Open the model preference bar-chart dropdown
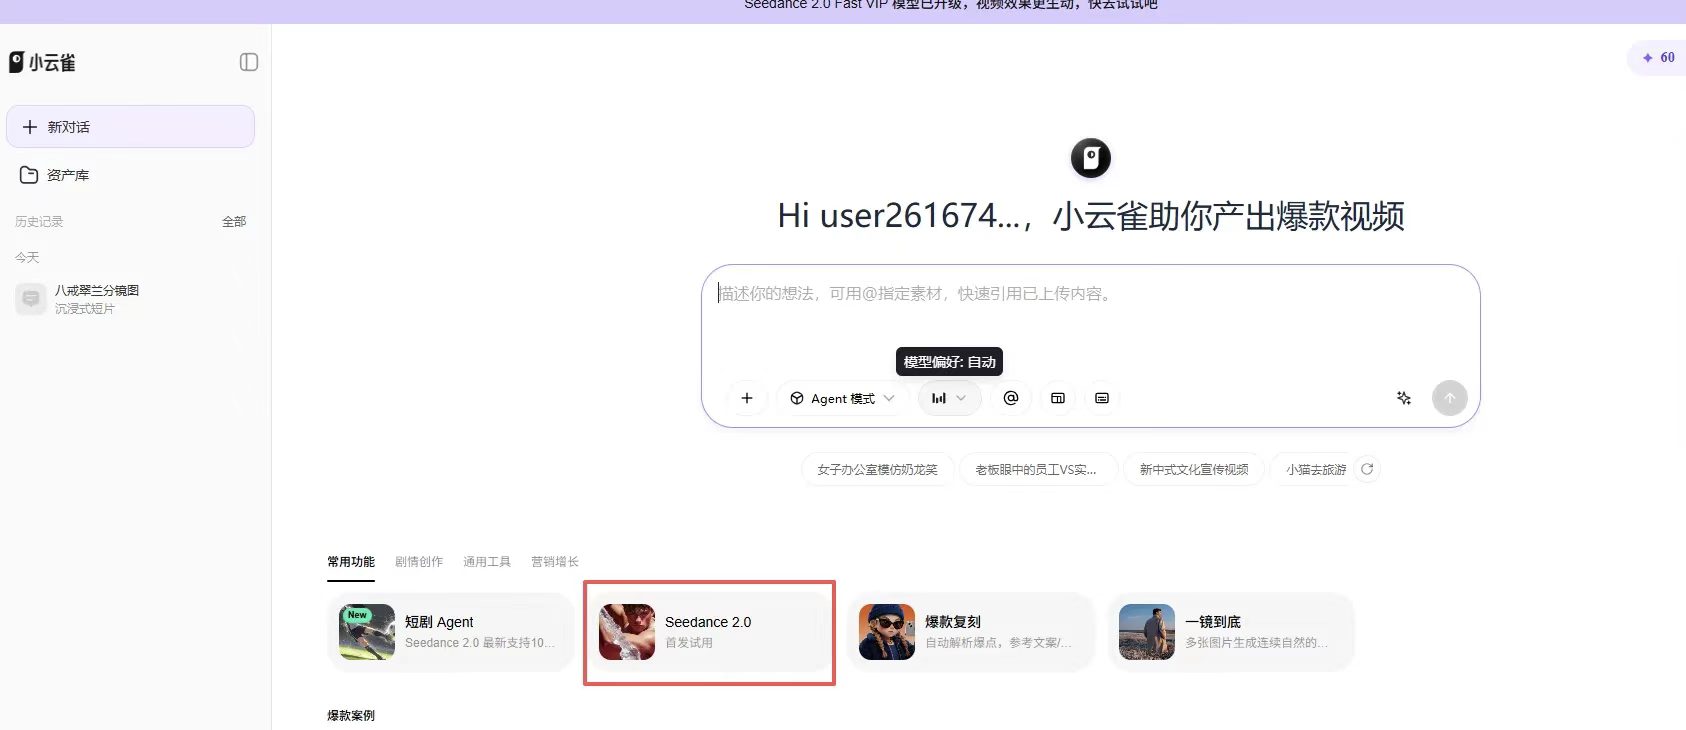 (949, 398)
